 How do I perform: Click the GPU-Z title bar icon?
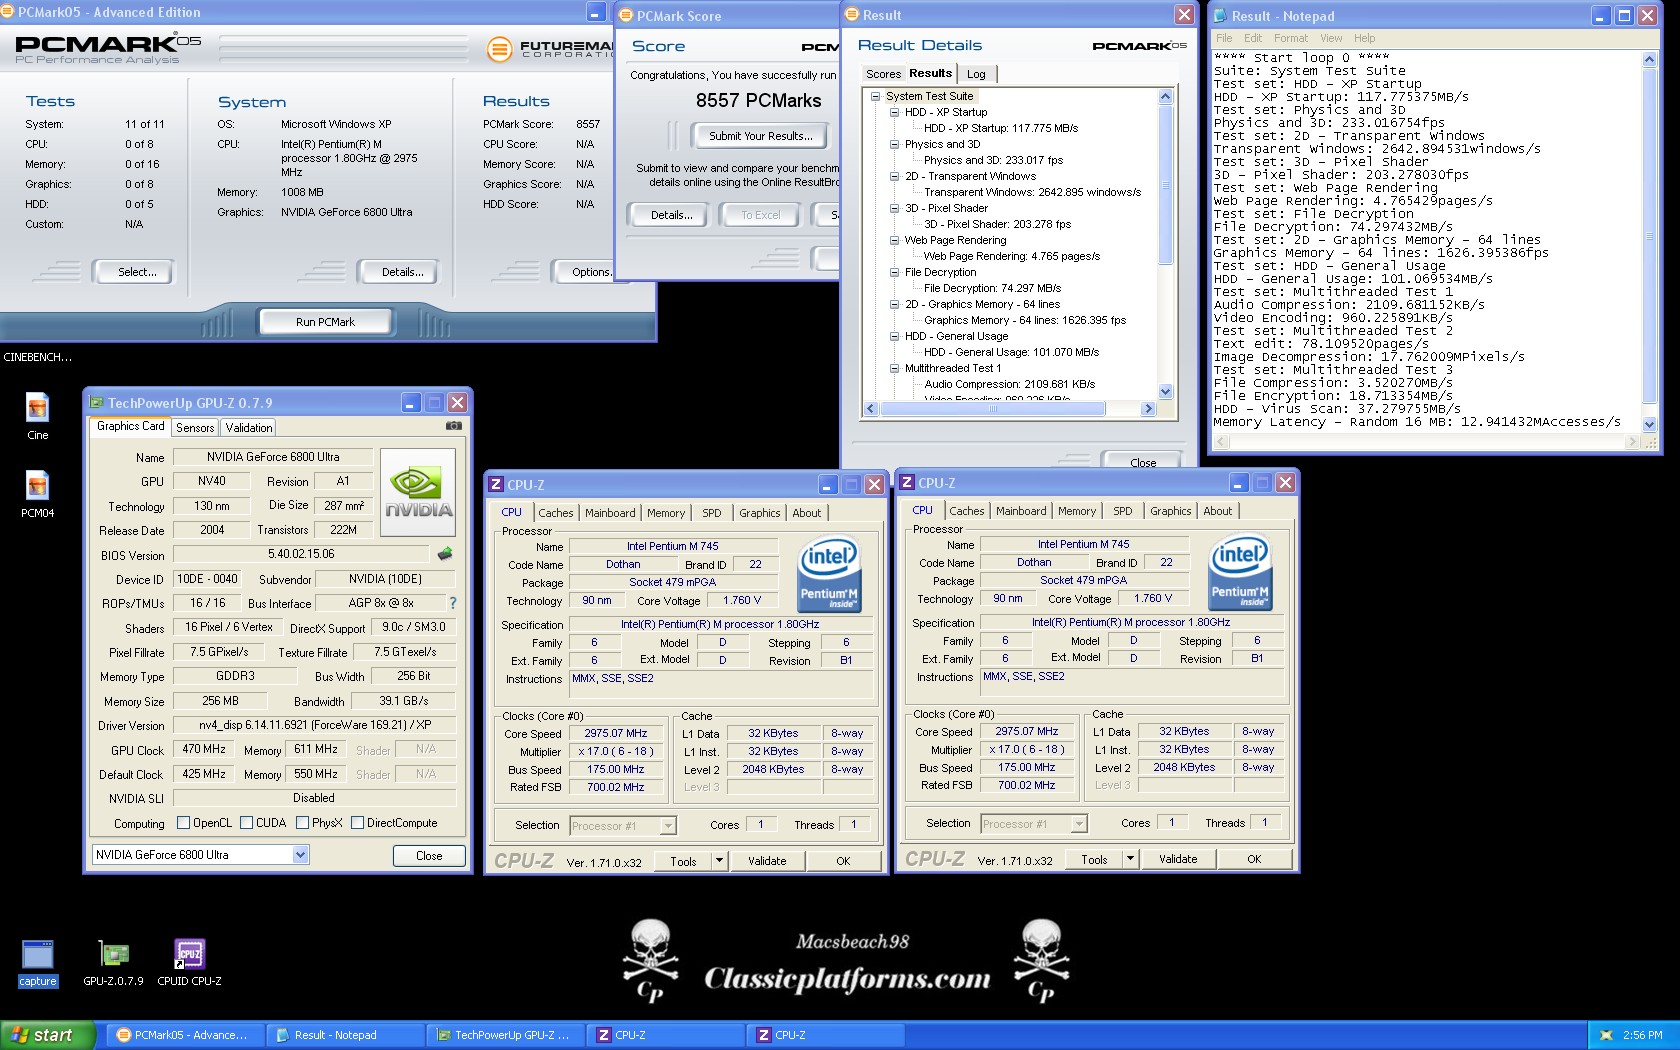(97, 403)
